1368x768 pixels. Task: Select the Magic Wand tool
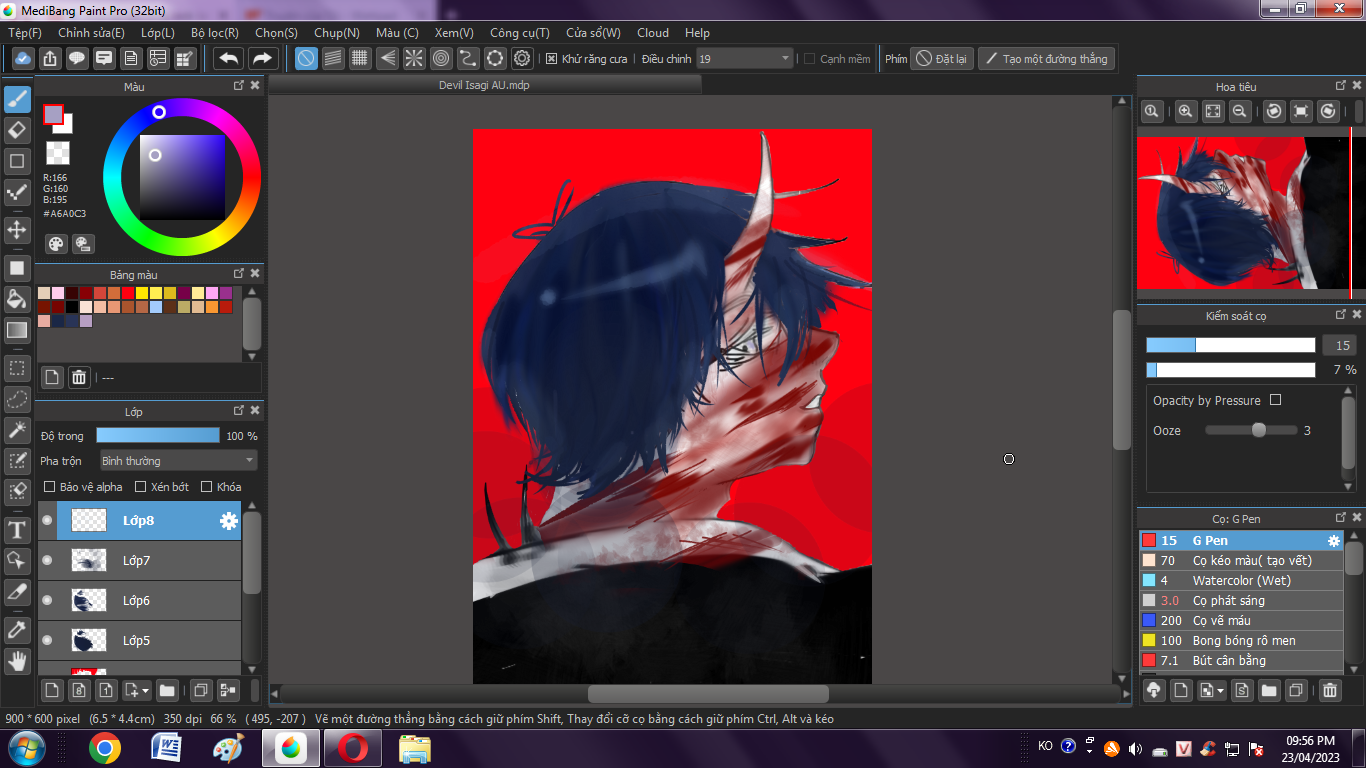click(17, 430)
